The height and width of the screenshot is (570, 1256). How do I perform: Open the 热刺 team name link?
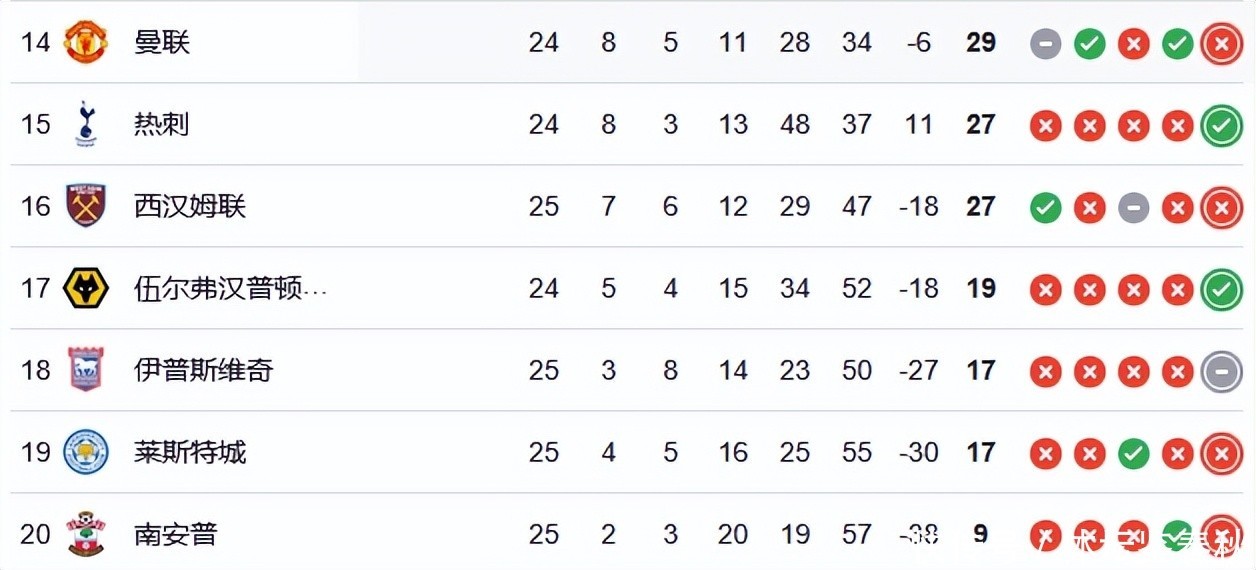pos(161,125)
